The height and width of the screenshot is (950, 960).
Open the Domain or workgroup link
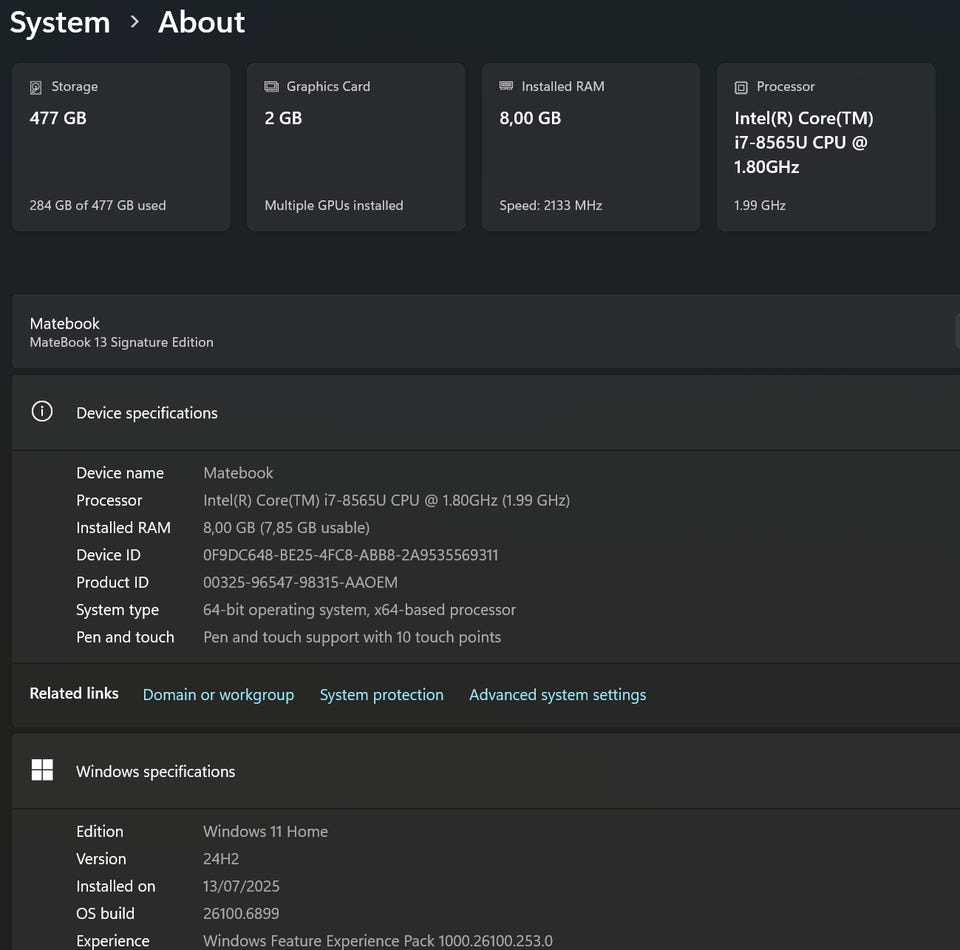pos(218,695)
